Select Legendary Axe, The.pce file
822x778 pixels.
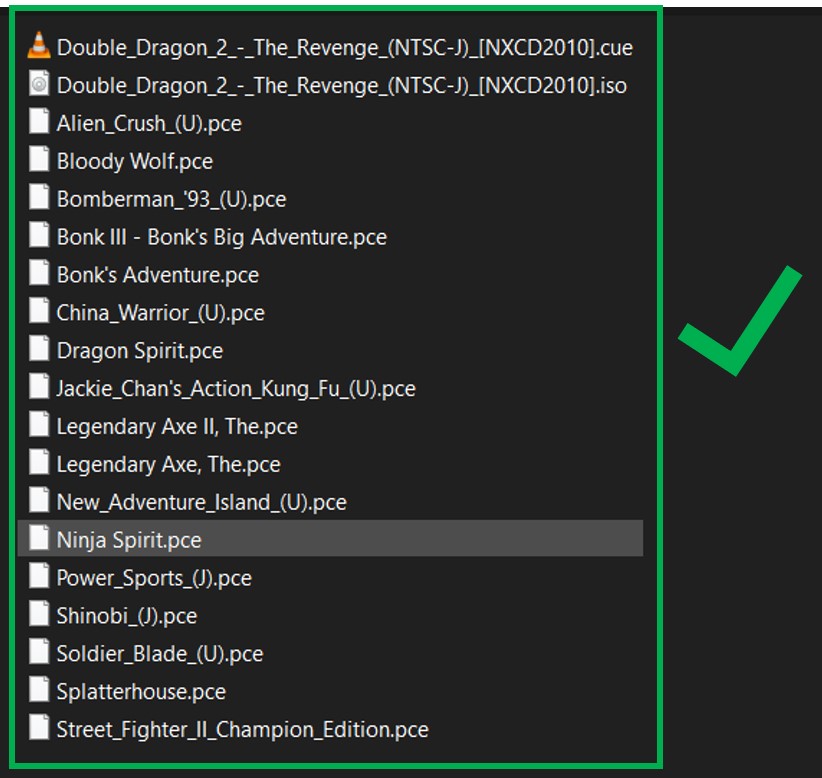click(x=168, y=465)
